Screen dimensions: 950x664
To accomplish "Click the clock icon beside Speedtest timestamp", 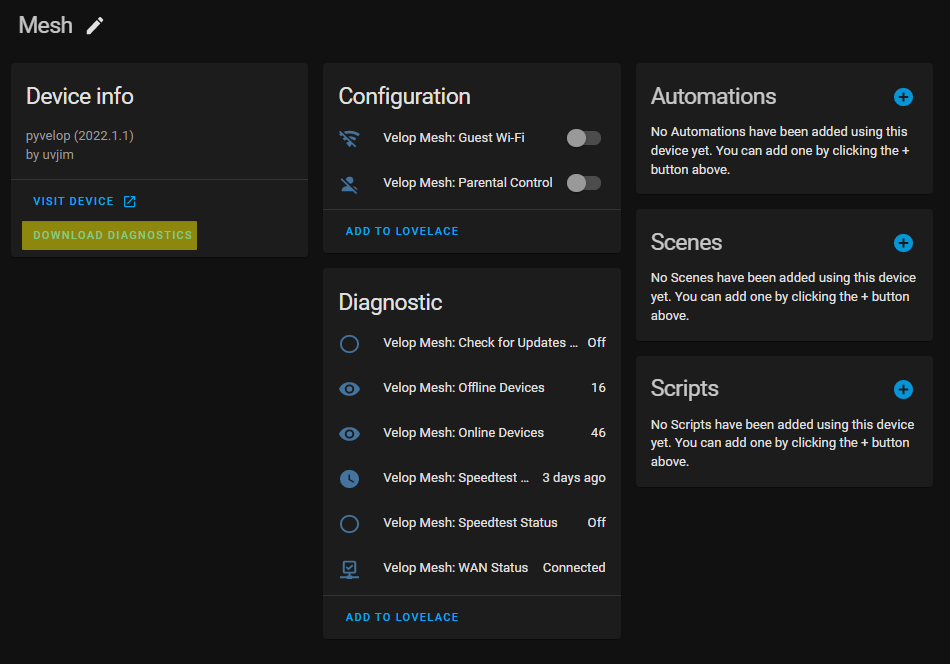I will pos(349,479).
